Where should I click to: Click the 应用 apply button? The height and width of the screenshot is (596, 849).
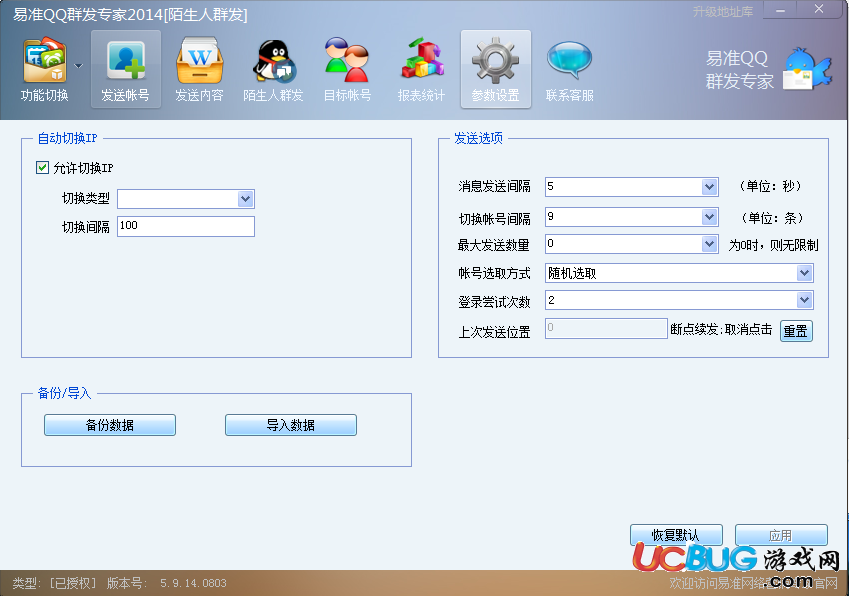tap(781, 535)
